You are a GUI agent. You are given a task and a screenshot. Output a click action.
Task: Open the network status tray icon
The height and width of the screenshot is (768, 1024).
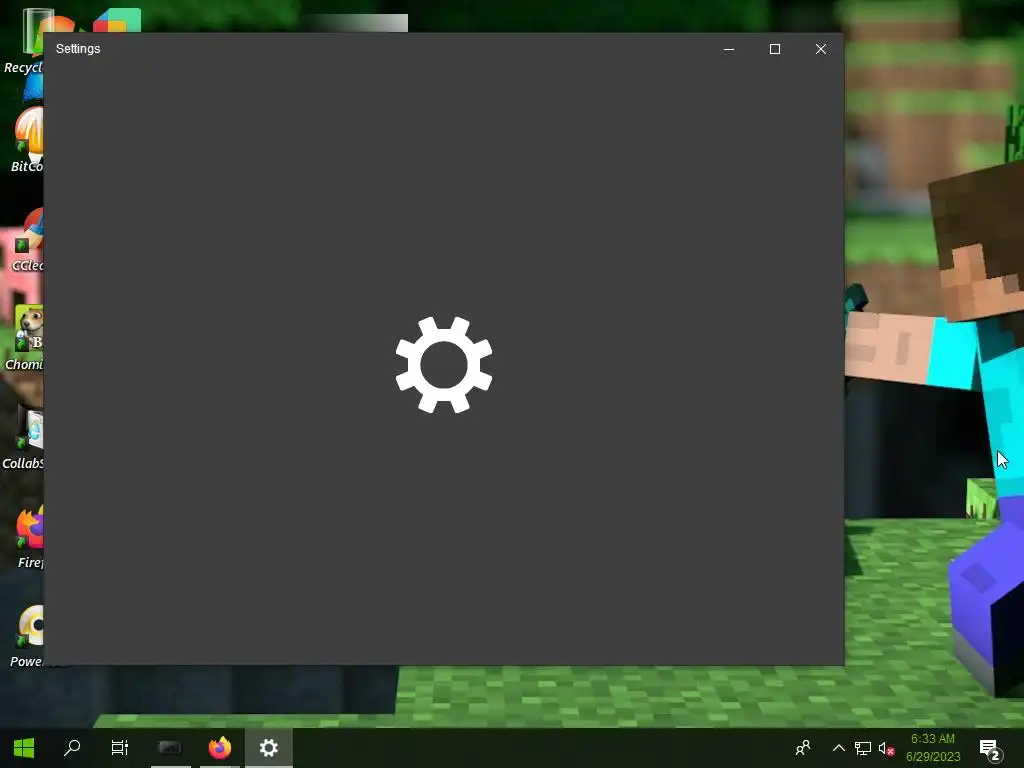coord(863,748)
